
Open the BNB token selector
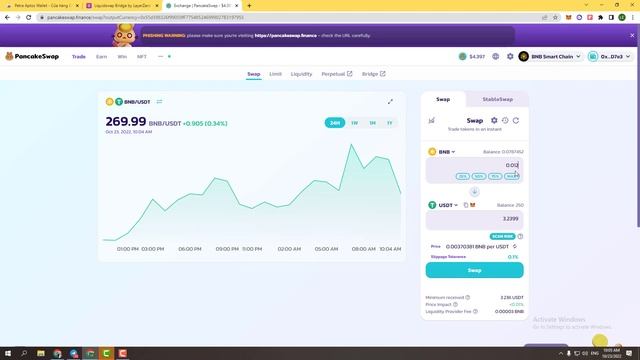[x=442, y=151]
